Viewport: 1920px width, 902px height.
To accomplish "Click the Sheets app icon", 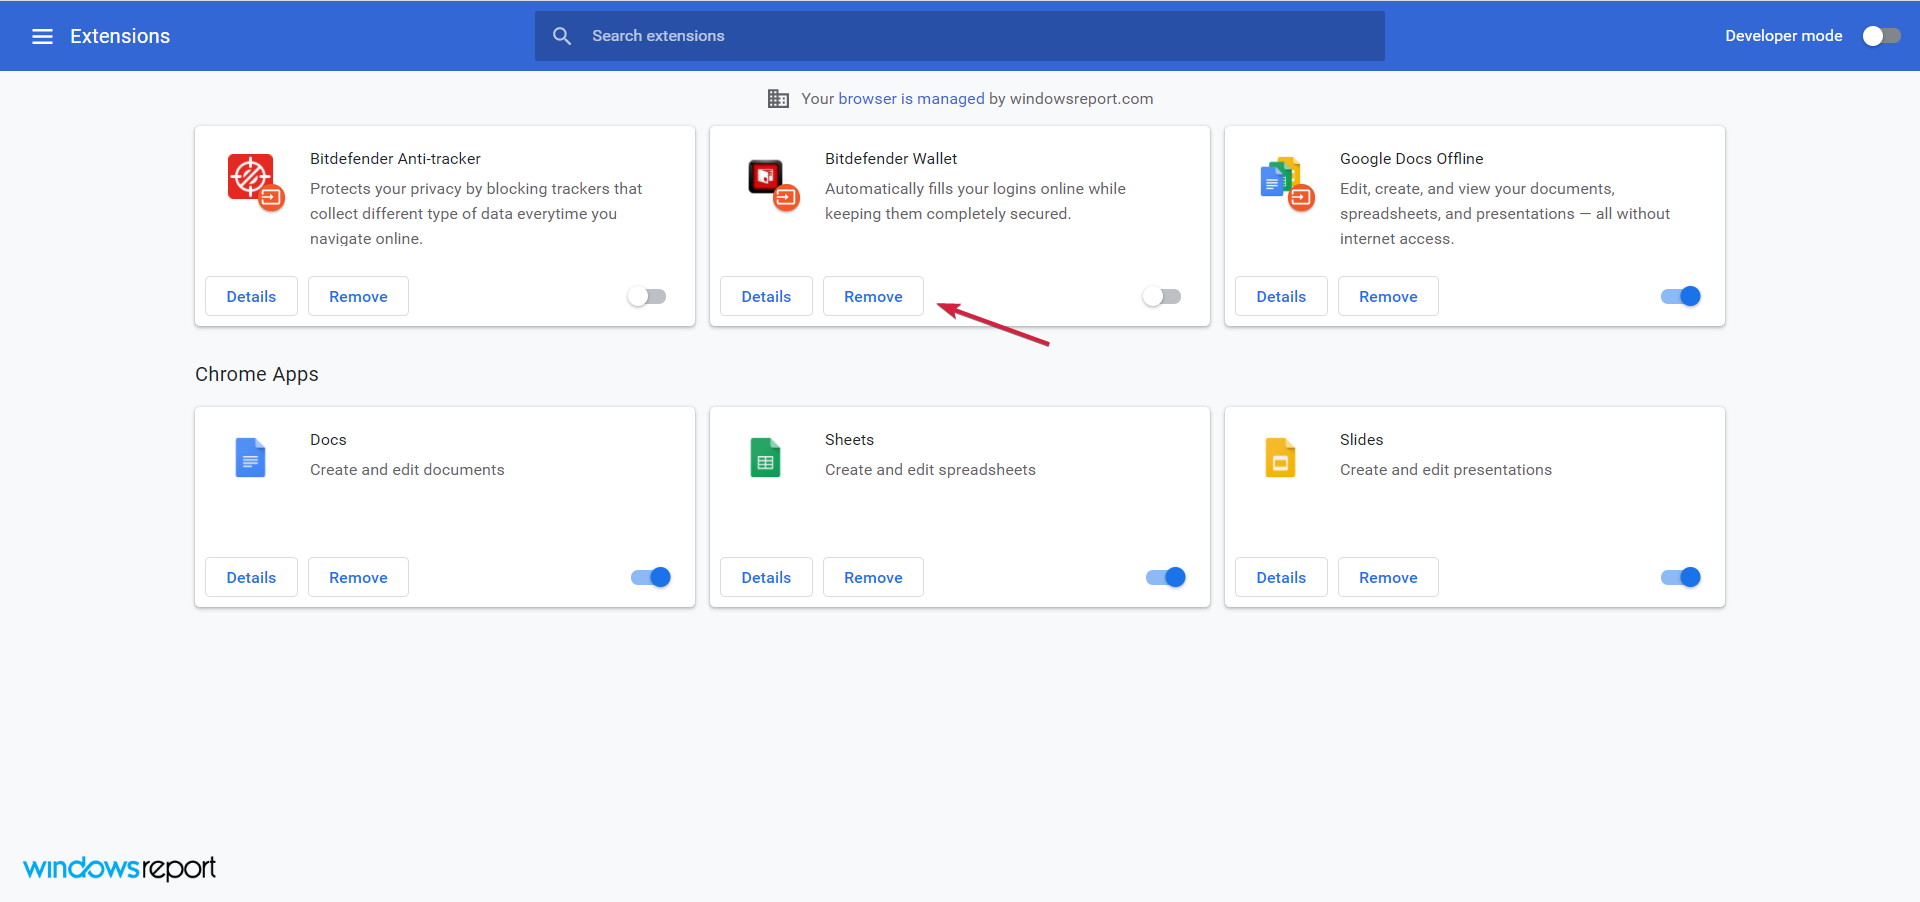I will (765, 457).
